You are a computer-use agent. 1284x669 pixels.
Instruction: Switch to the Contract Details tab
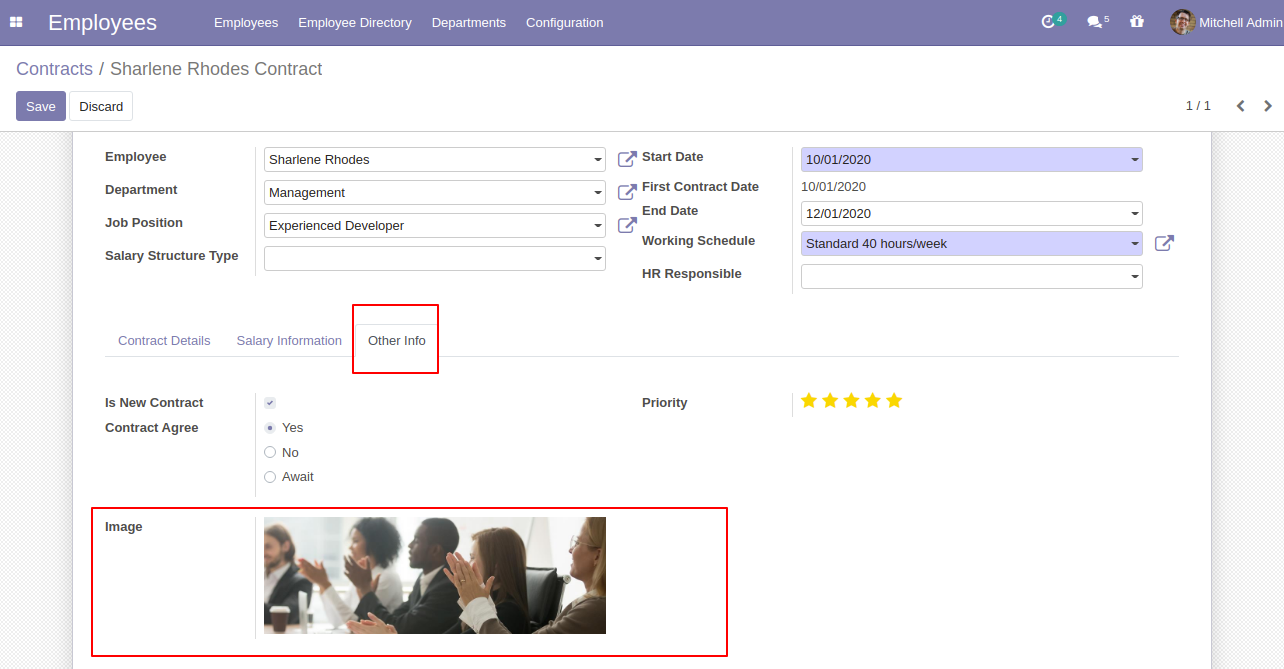(164, 341)
